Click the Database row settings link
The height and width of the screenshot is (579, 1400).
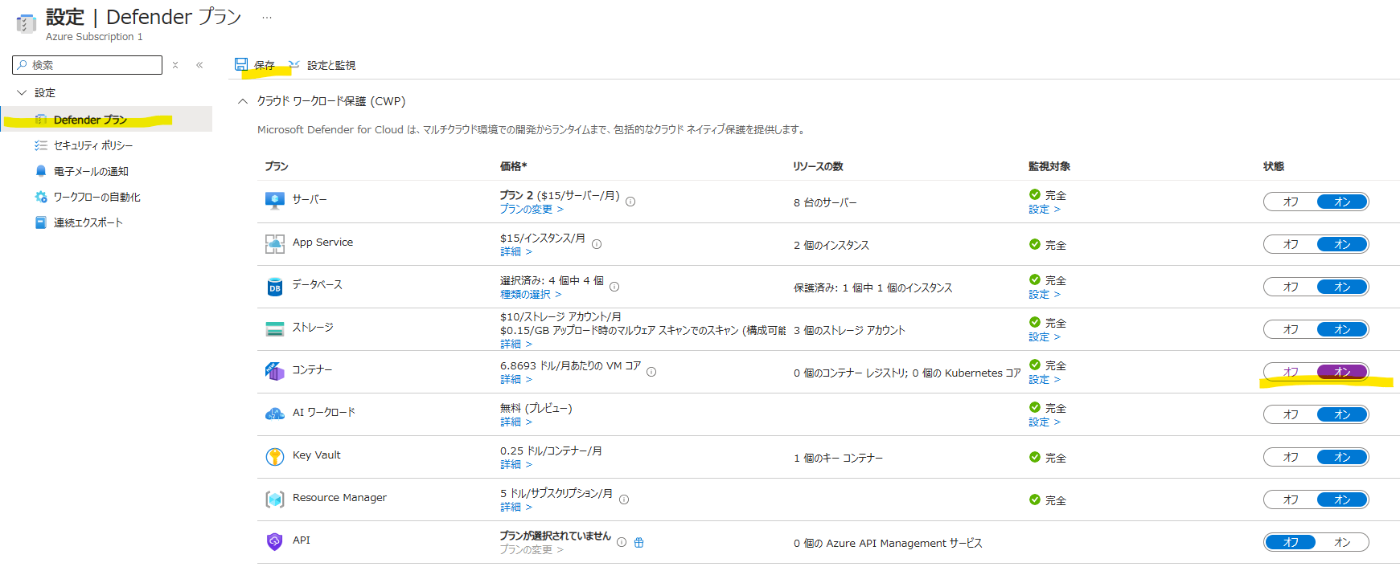point(1044,294)
